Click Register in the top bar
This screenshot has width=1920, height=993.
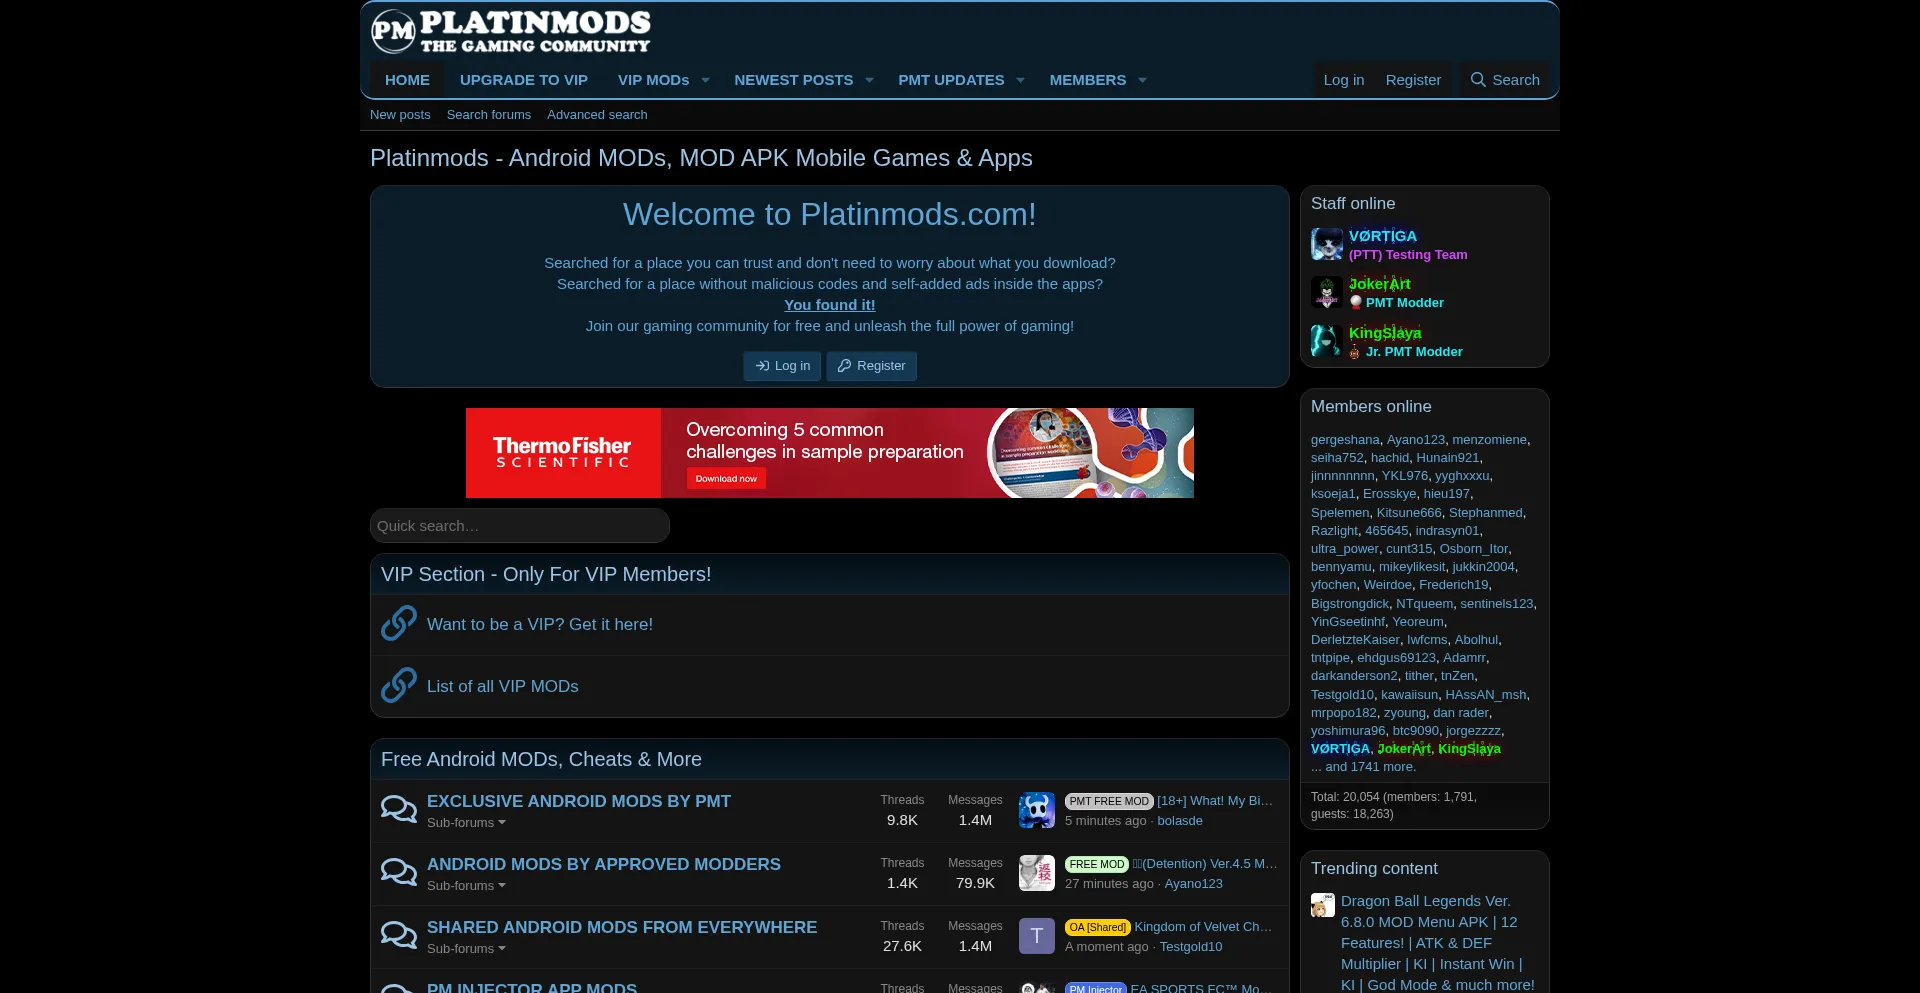tap(1413, 80)
